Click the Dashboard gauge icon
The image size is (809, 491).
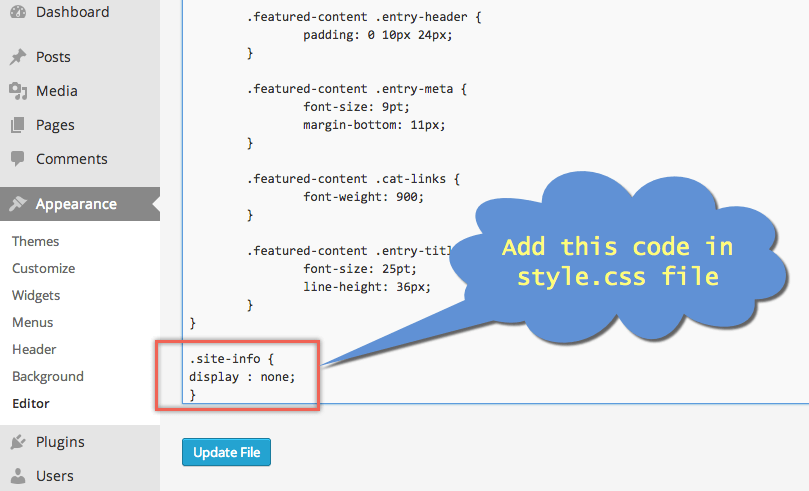18,11
